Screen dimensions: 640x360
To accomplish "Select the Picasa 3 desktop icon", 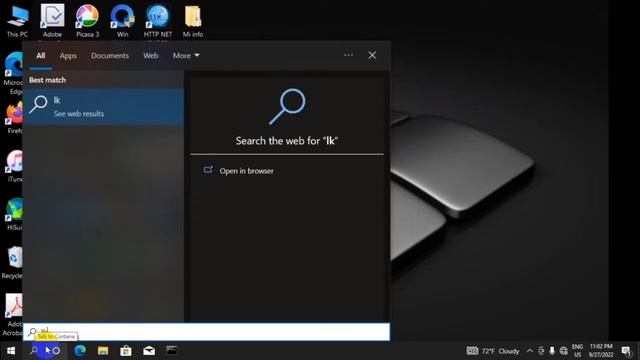I will [87, 21].
